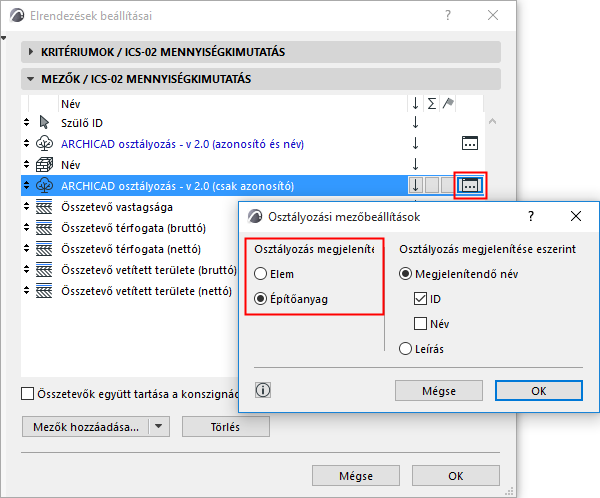Confirm OK in Osztályozási mezőbeállítások dialog
The image size is (600, 498).
[x=539, y=390]
